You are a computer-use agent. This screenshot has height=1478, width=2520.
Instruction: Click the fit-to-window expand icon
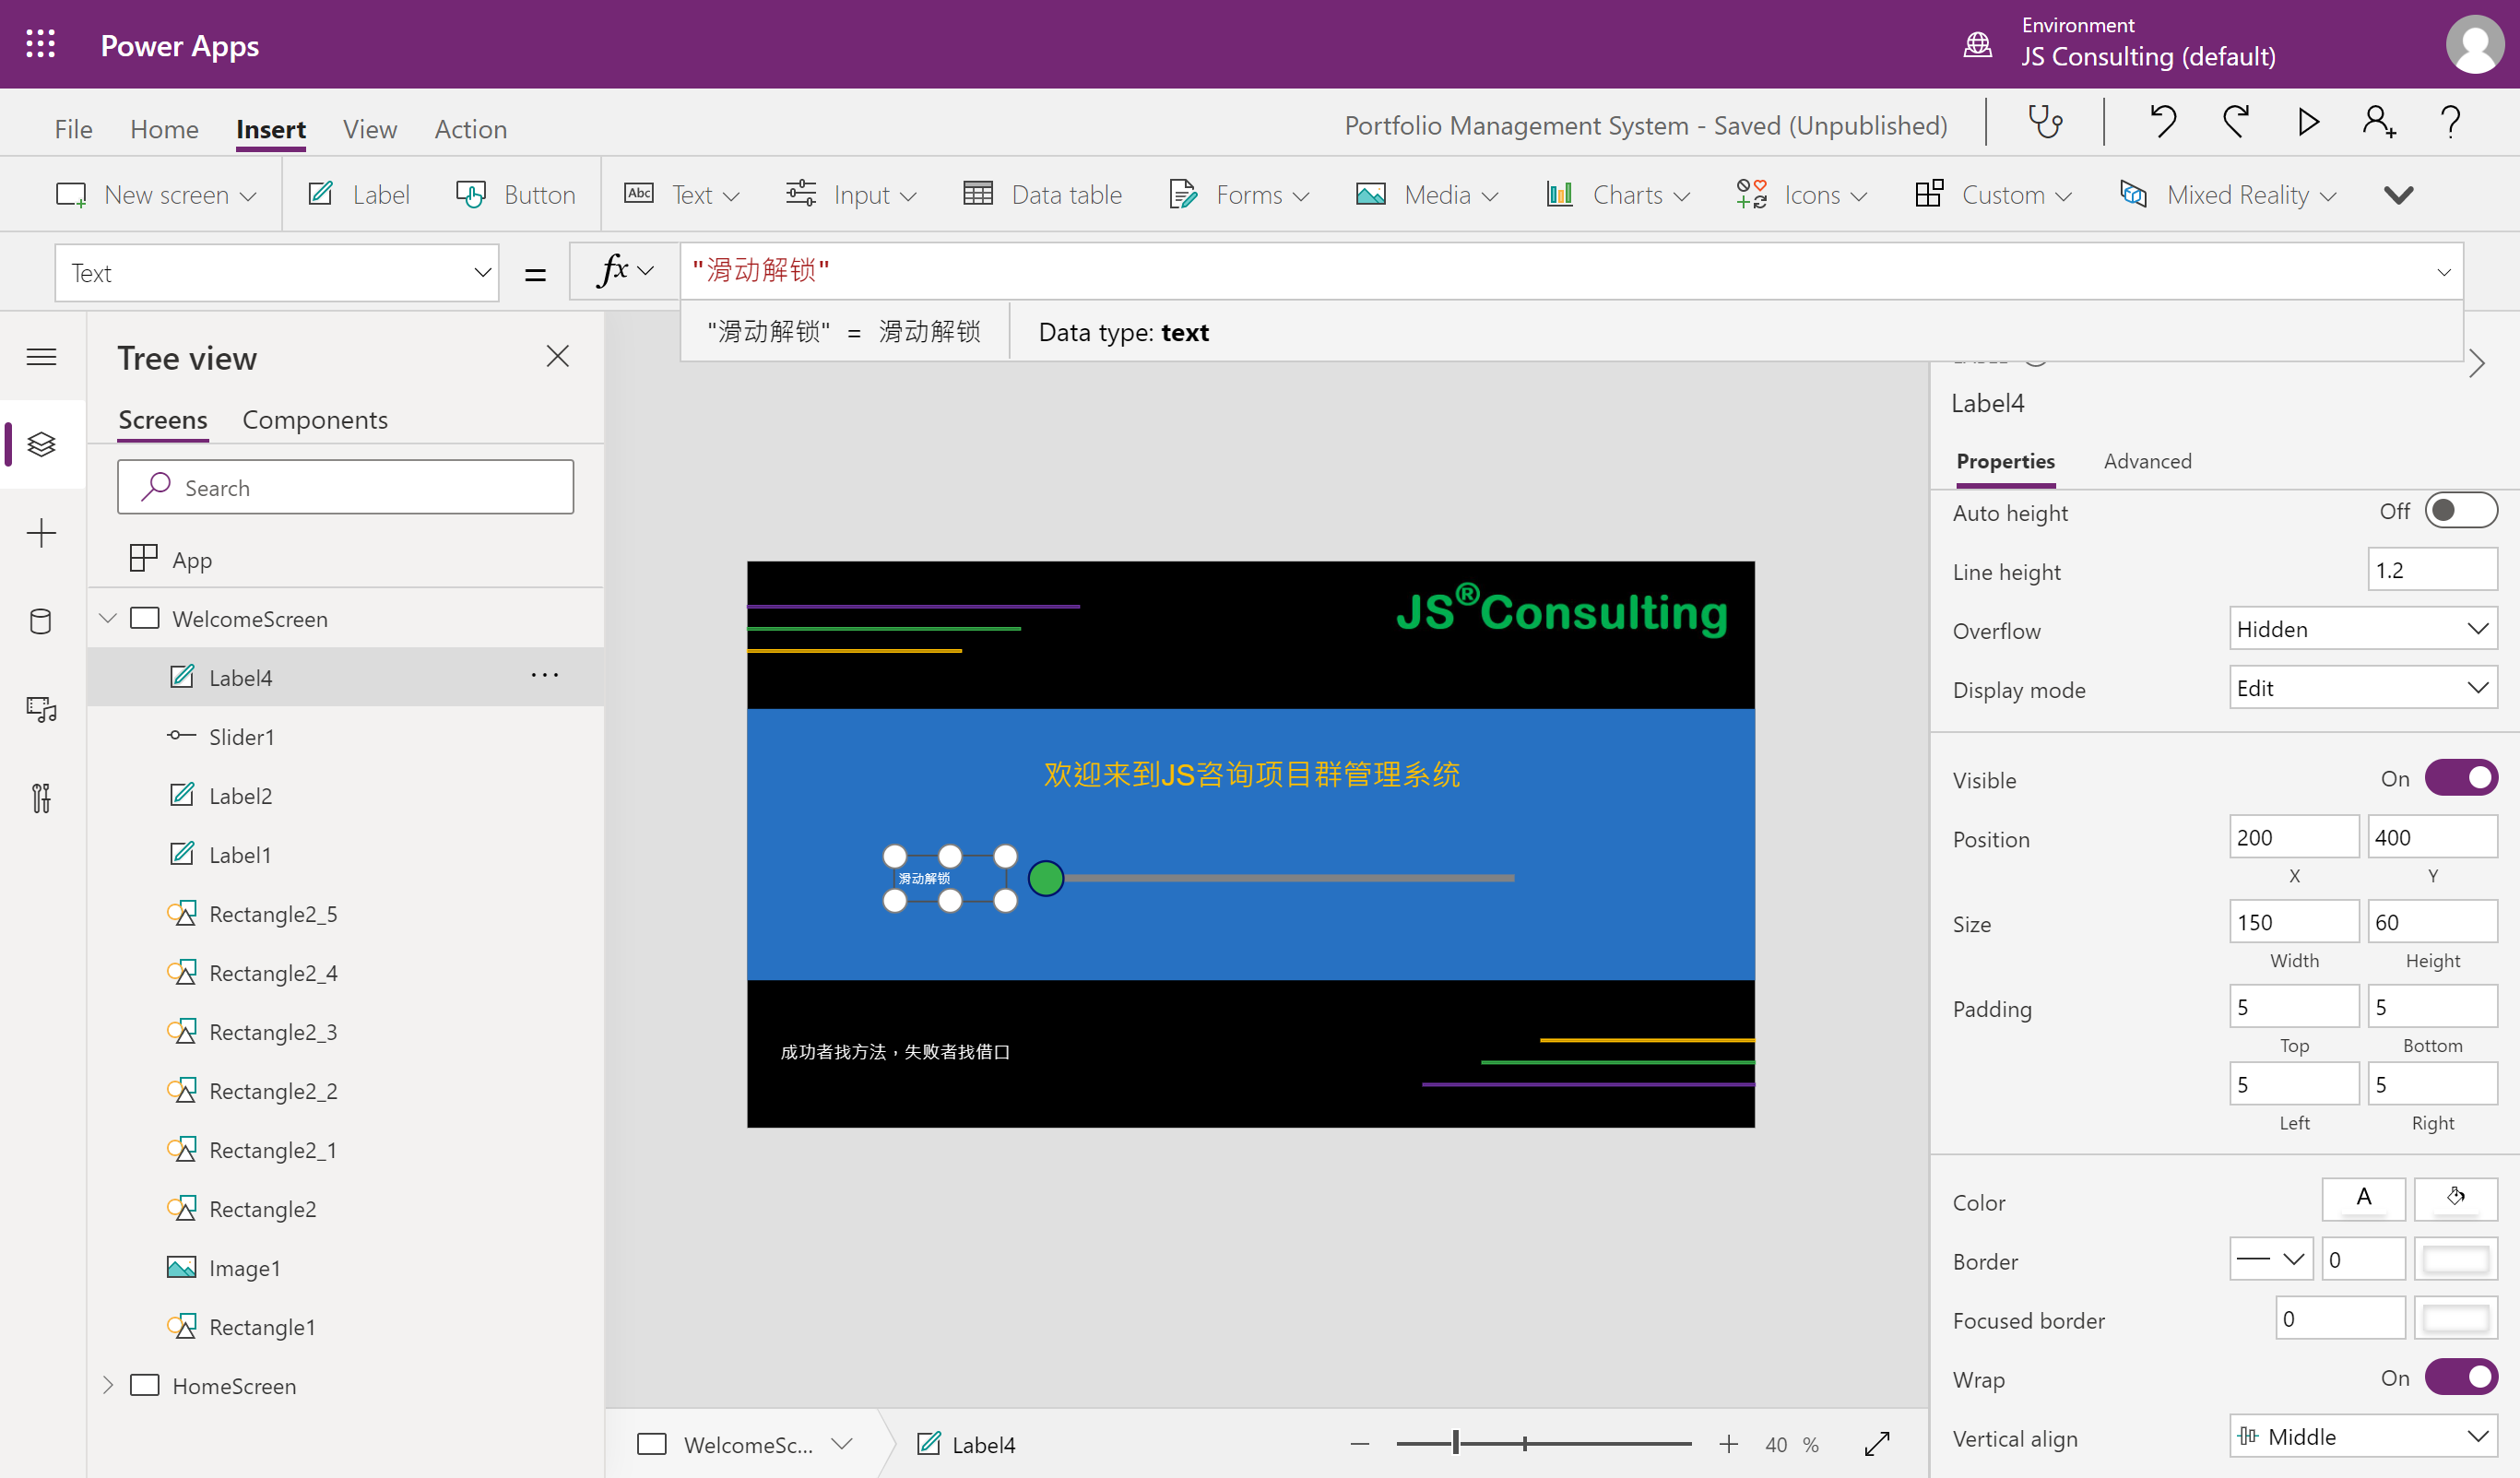tap(1877, 1443)
